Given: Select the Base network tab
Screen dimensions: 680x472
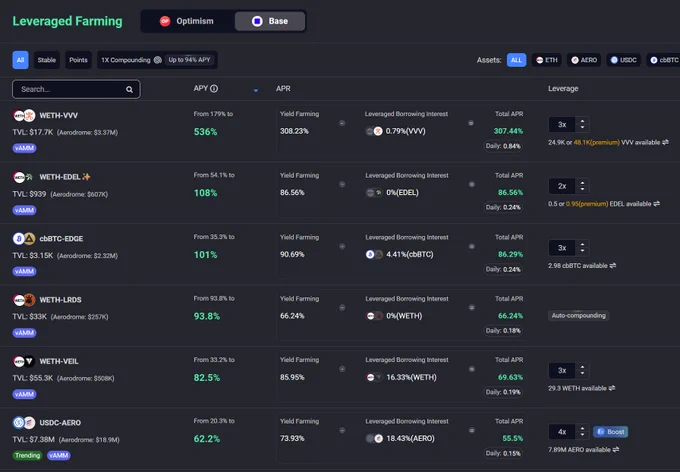Looking at the screenshot, I should [270, 21].
